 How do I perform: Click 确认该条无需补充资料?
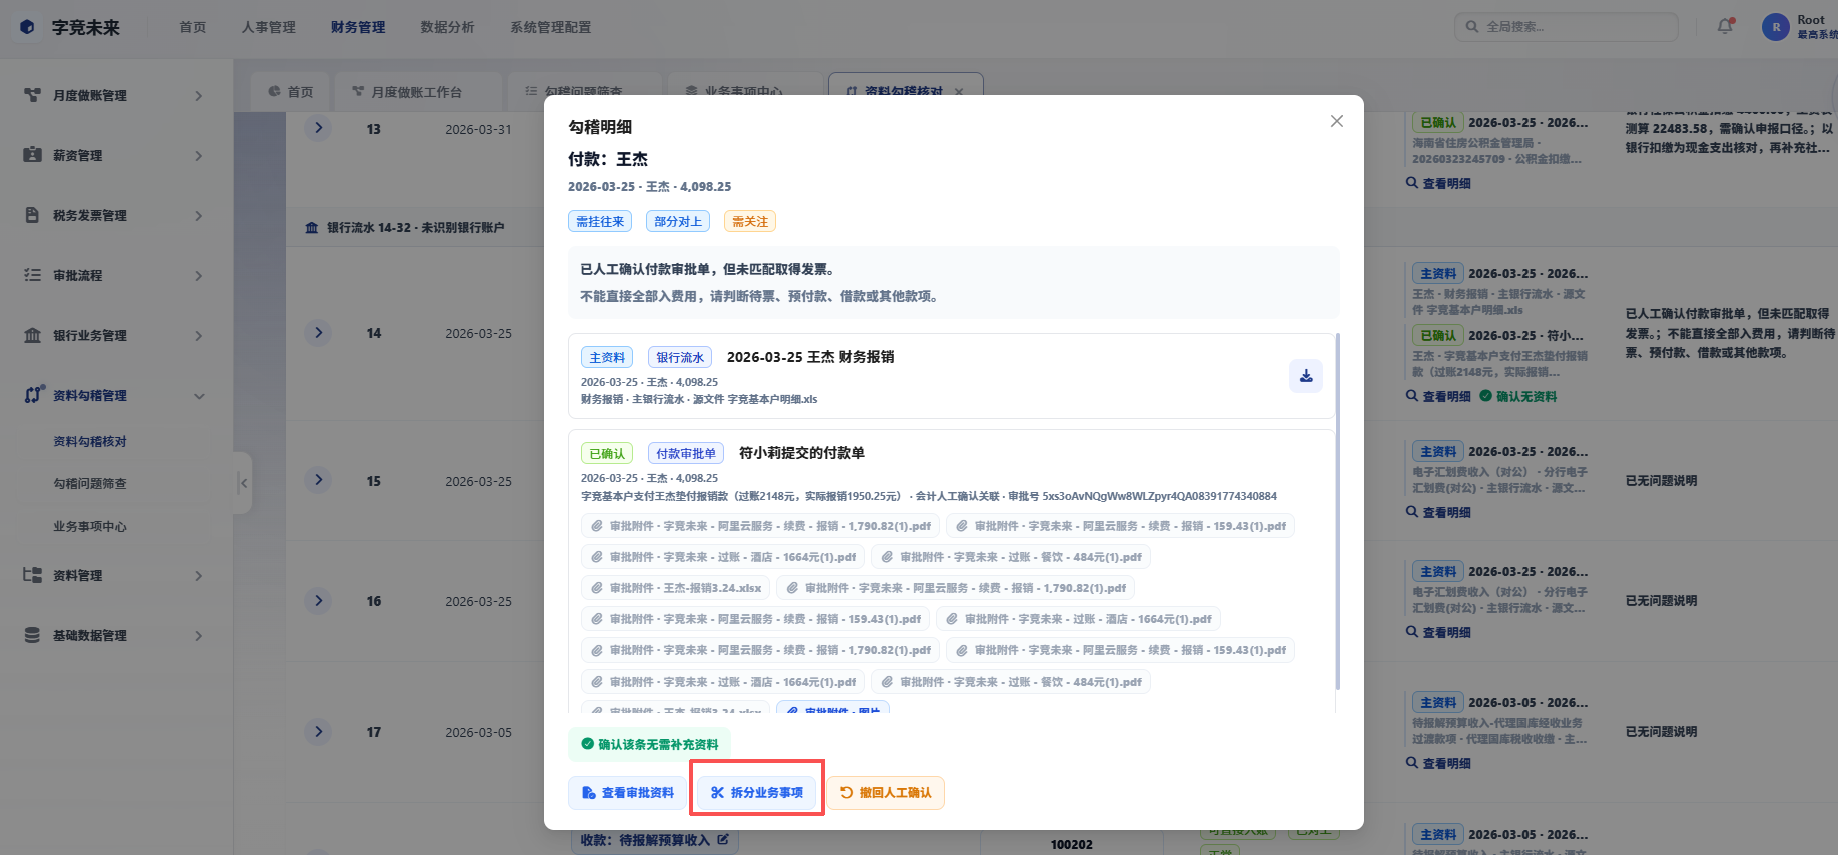pyautogui.click(x=650, y=744)
